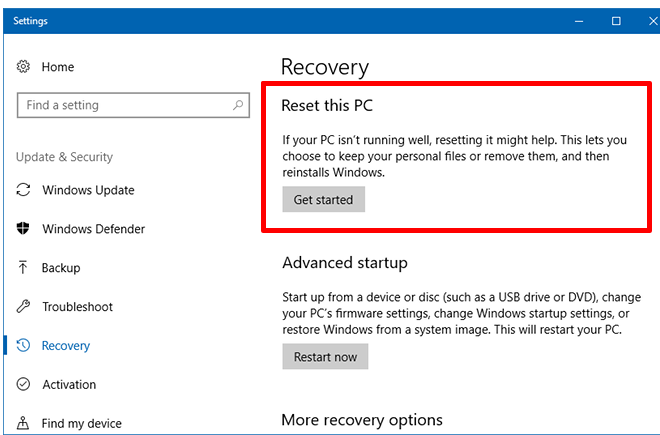Minimize the Settings window
This screenshot has width=660, height=435.
pos(580,20)
